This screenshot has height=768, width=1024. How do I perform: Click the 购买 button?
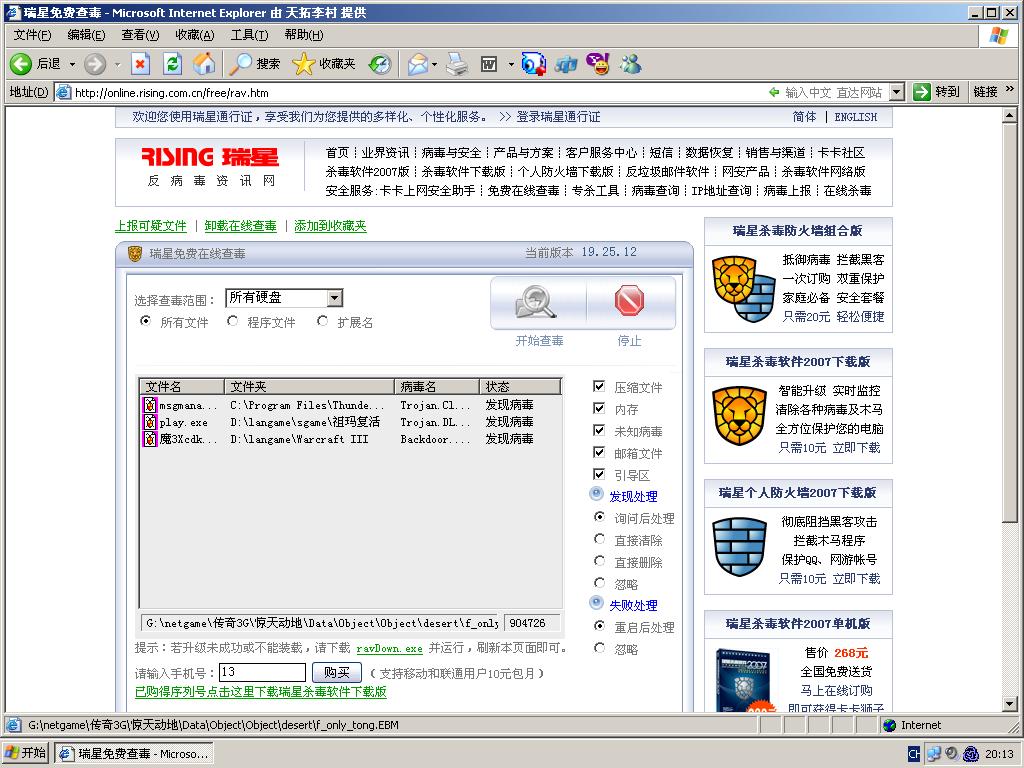pyautogui.click(x=336, y=672)
